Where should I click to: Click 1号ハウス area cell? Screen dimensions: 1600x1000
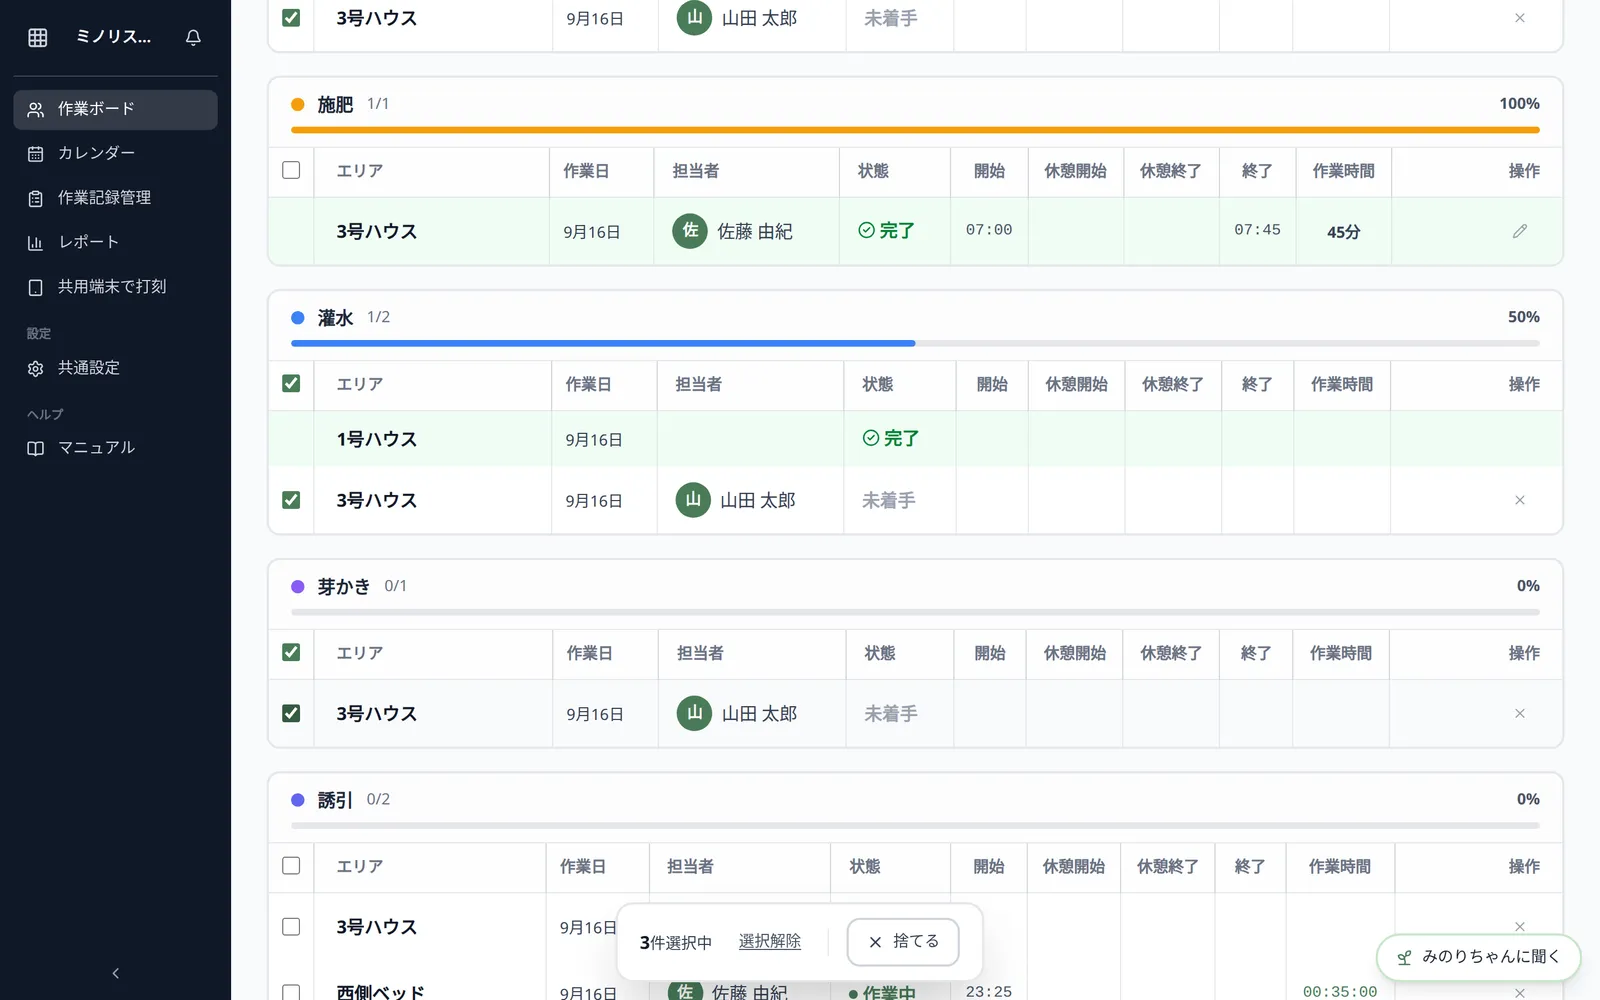(376, 439)
